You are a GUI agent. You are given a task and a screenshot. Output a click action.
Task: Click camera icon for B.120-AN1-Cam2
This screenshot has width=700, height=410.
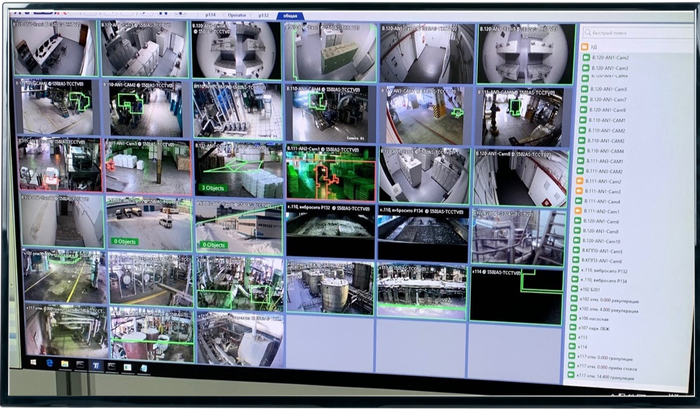[586, 58]
